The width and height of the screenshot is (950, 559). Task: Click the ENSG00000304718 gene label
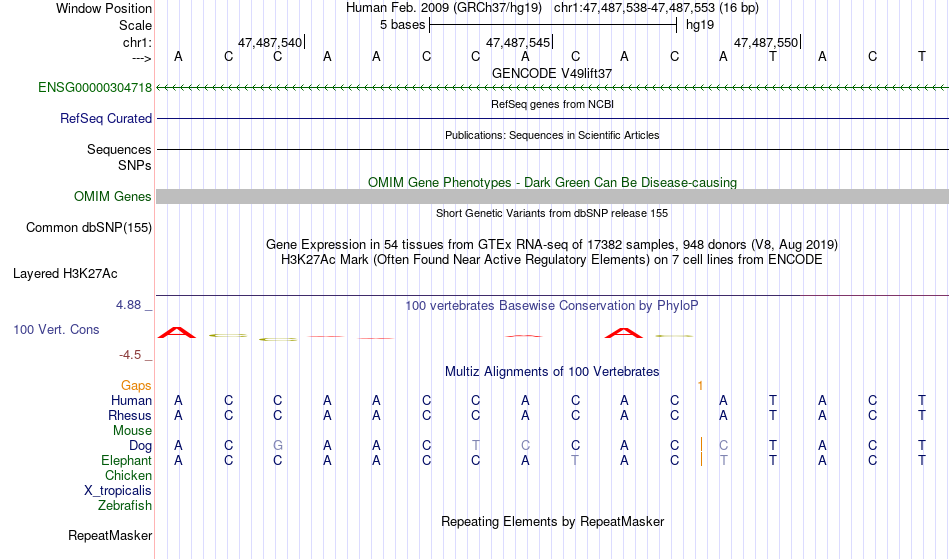coord(95,88)
